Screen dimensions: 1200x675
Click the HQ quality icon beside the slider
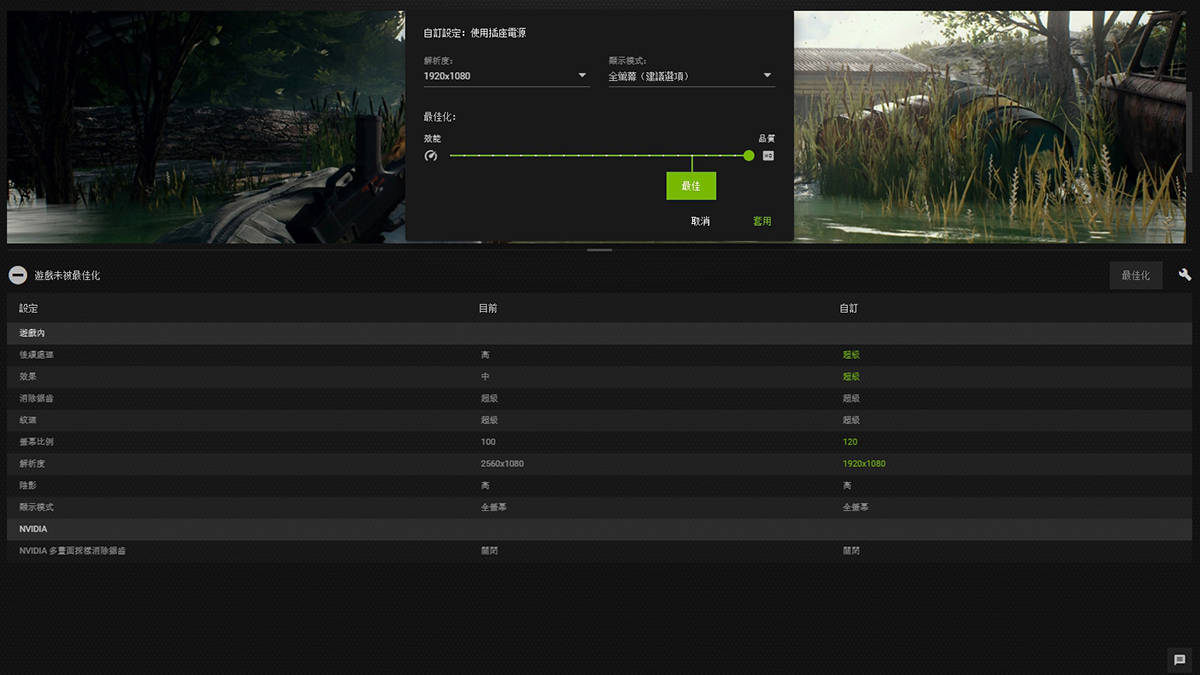coord(768,156)
